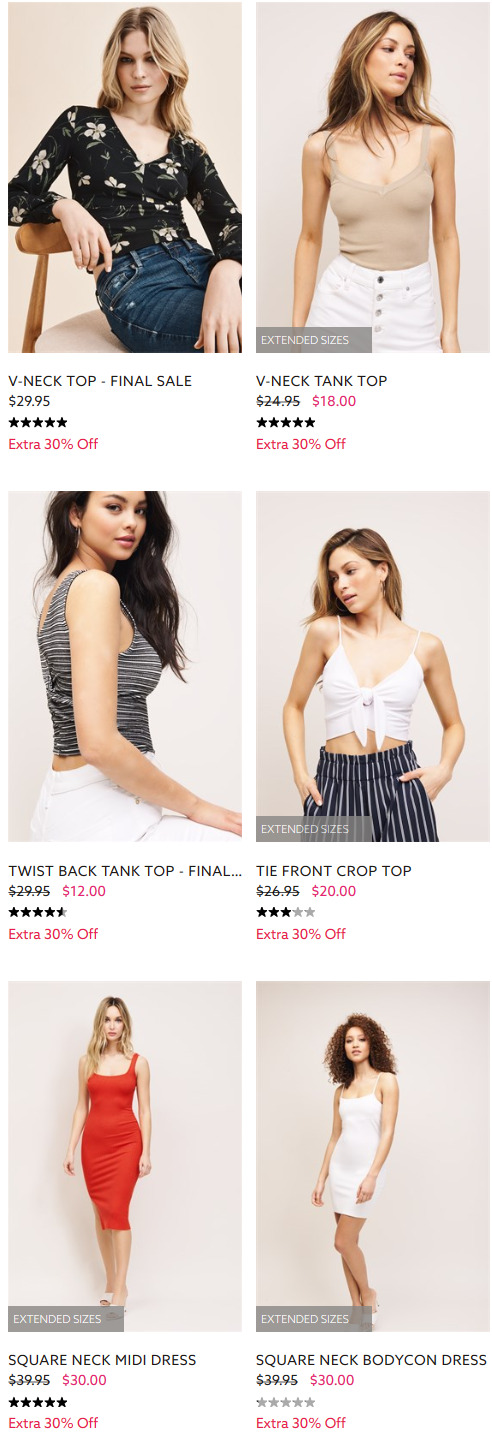Viewport: 492px width, 1455px height.
Task: Click the star rating under V-Neck Top
Action: pyautogui.click(x=38, y=423)
